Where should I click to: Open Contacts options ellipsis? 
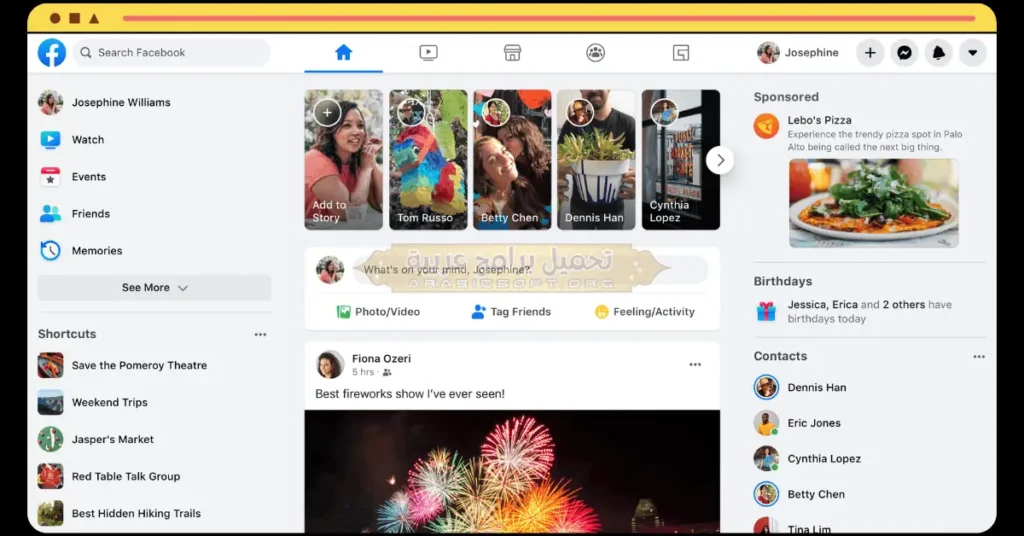pos(978,356)
